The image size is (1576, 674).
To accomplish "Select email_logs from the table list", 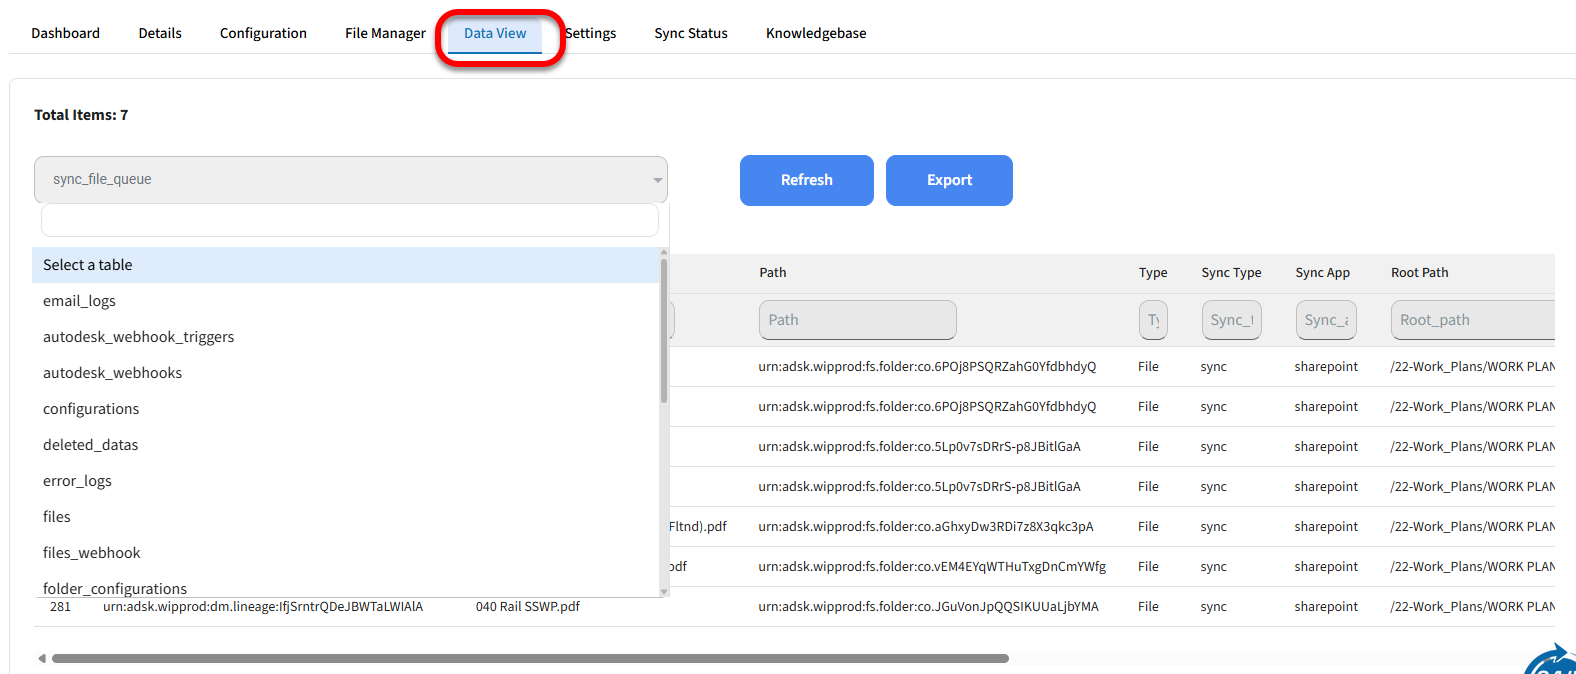I will (80, 301).
